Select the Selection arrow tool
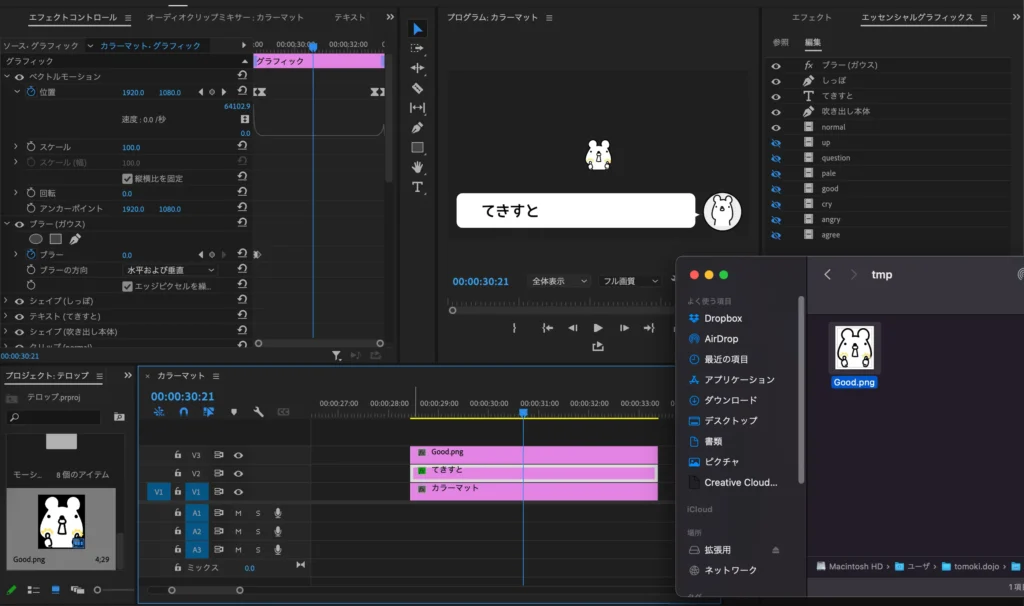This screenshot has width=1024, height=606. click(417, 29)
